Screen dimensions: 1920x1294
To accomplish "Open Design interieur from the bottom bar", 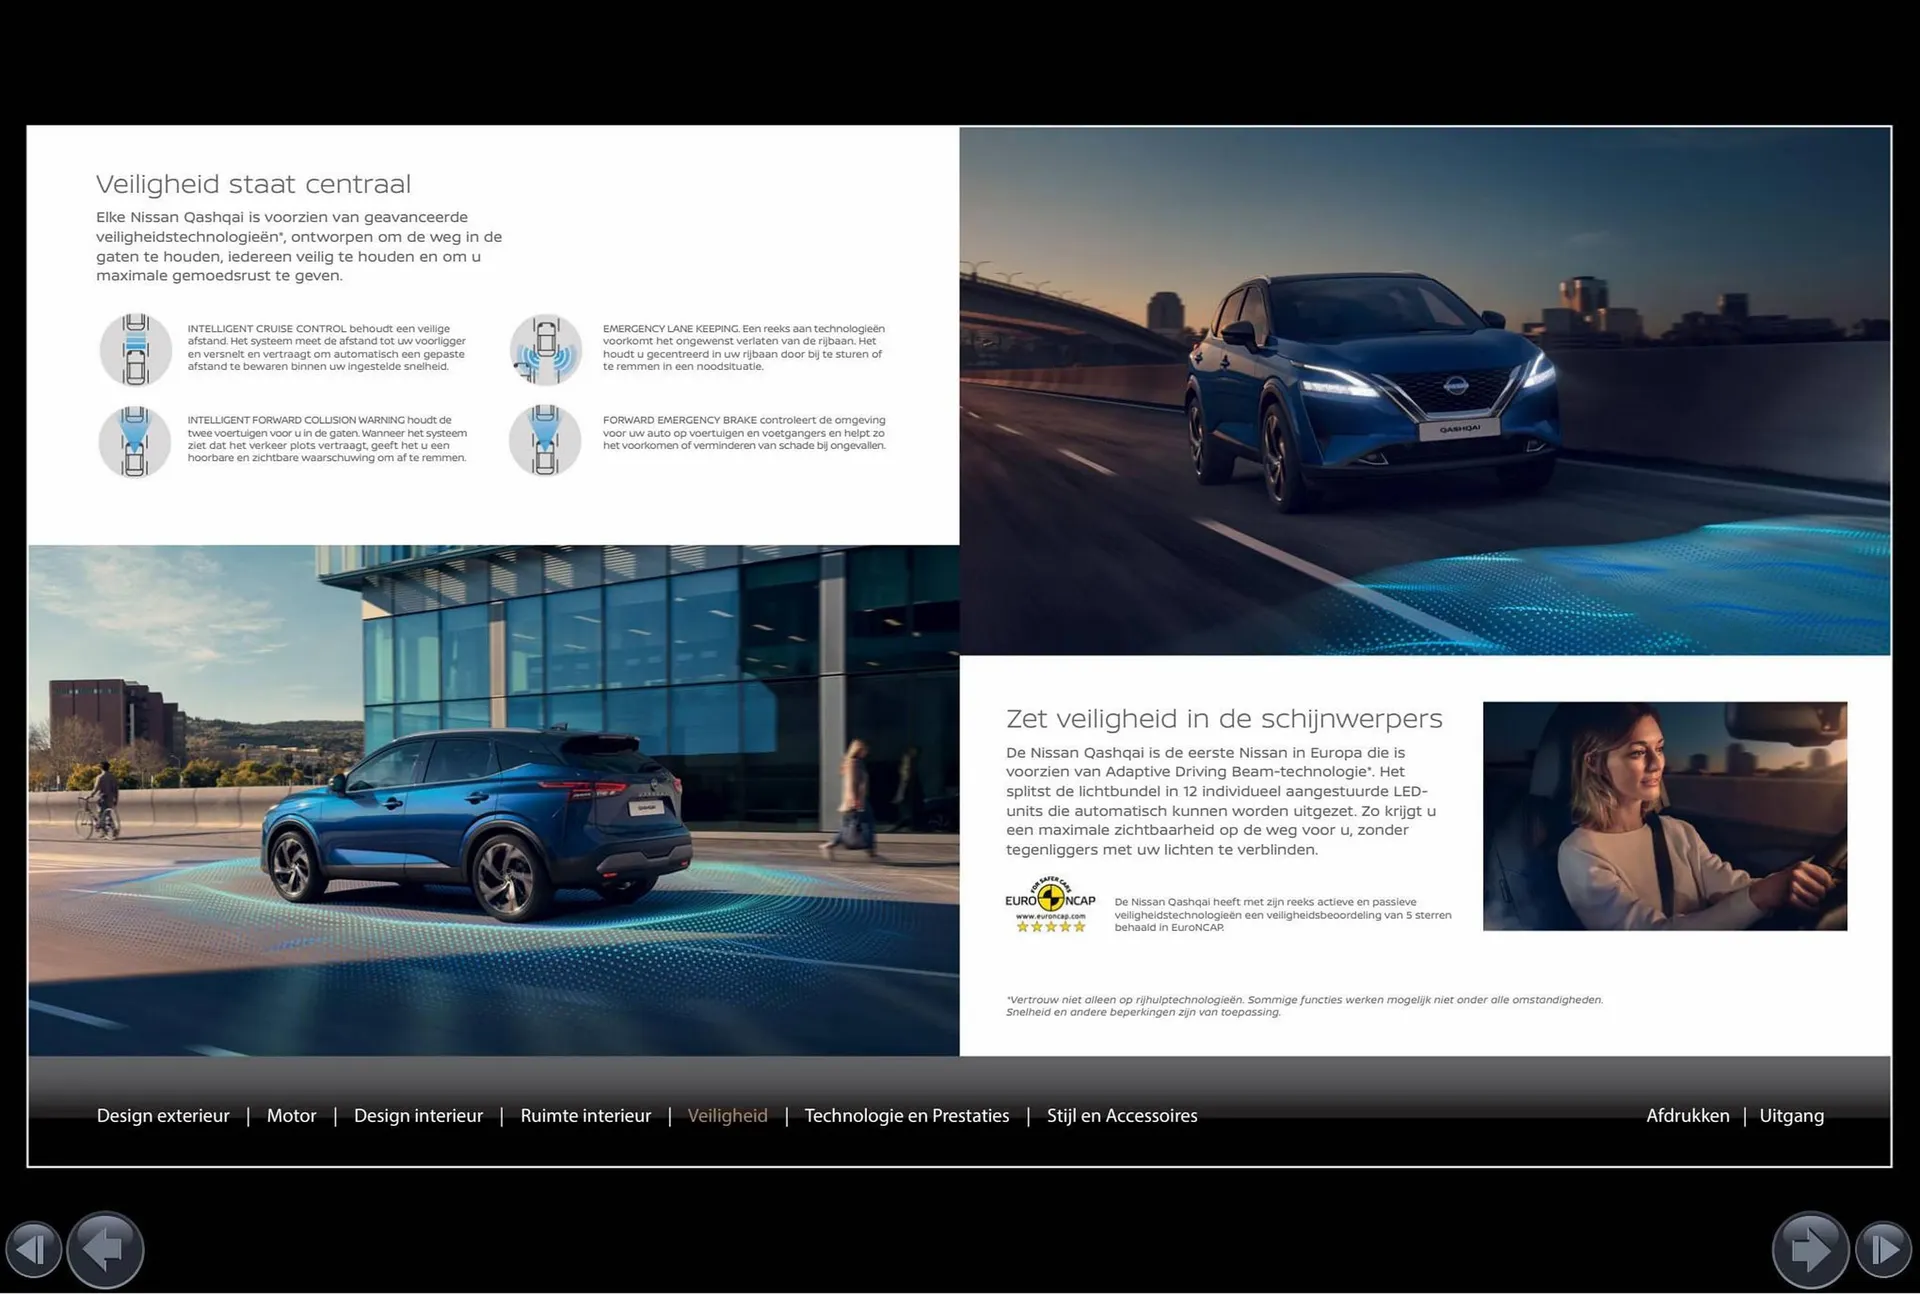I will pyautogui.click(x=418, y=1115).
